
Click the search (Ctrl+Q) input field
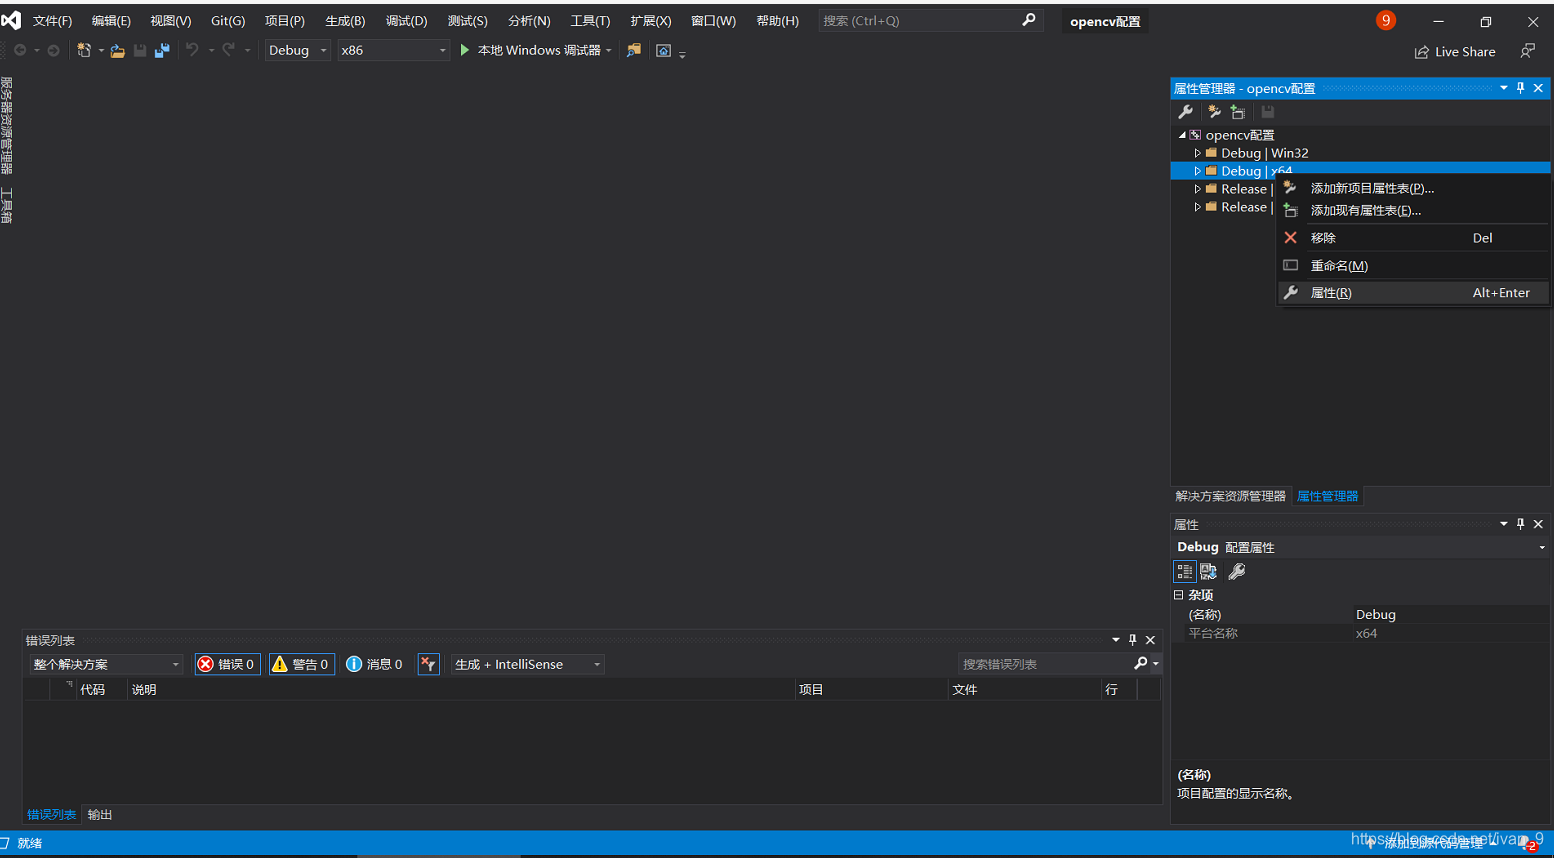coord(931,21)
